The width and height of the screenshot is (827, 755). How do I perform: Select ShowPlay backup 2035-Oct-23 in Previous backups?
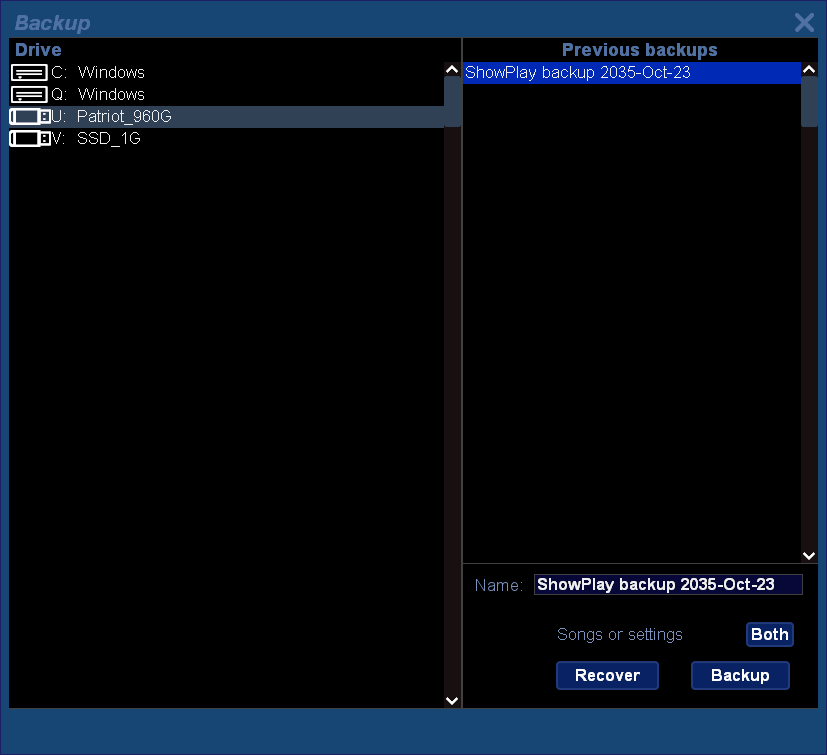click(x=578, y=72)
